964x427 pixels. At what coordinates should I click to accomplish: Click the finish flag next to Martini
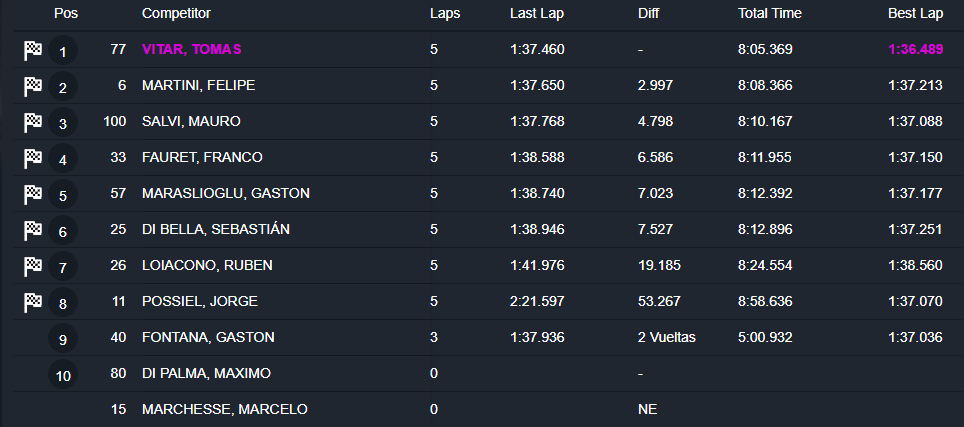click(33, 86)
